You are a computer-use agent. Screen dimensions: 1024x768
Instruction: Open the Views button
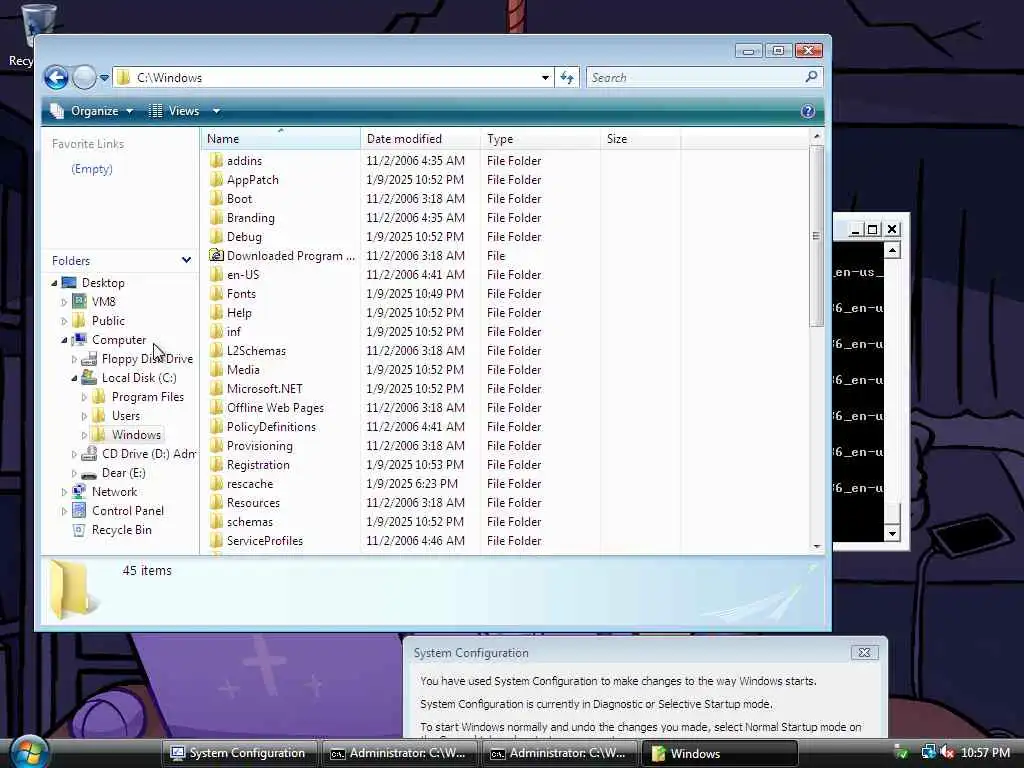[x=174, y=111]
